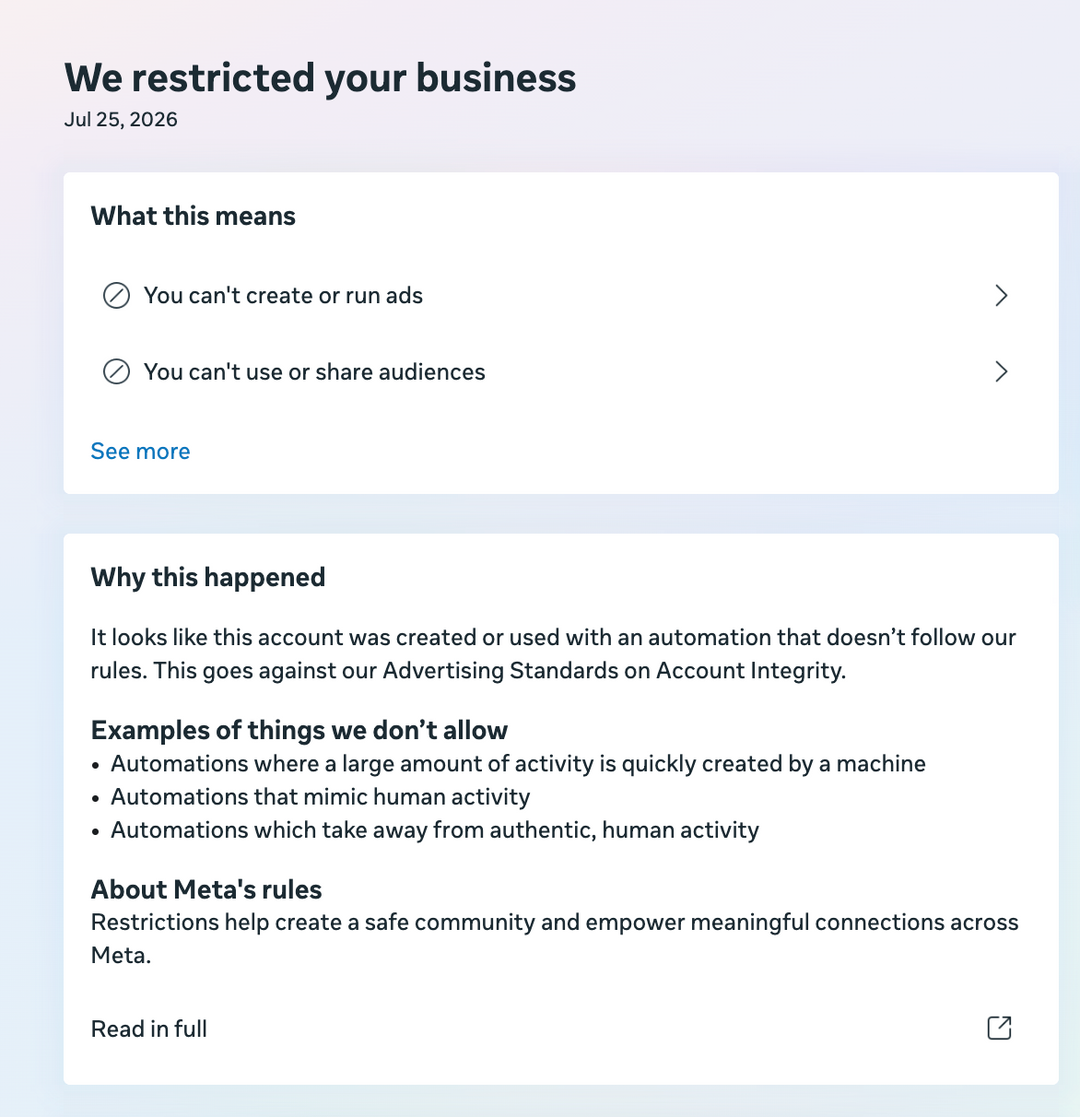Click the bullet about automations mimicking human activity

pos(320,796)
